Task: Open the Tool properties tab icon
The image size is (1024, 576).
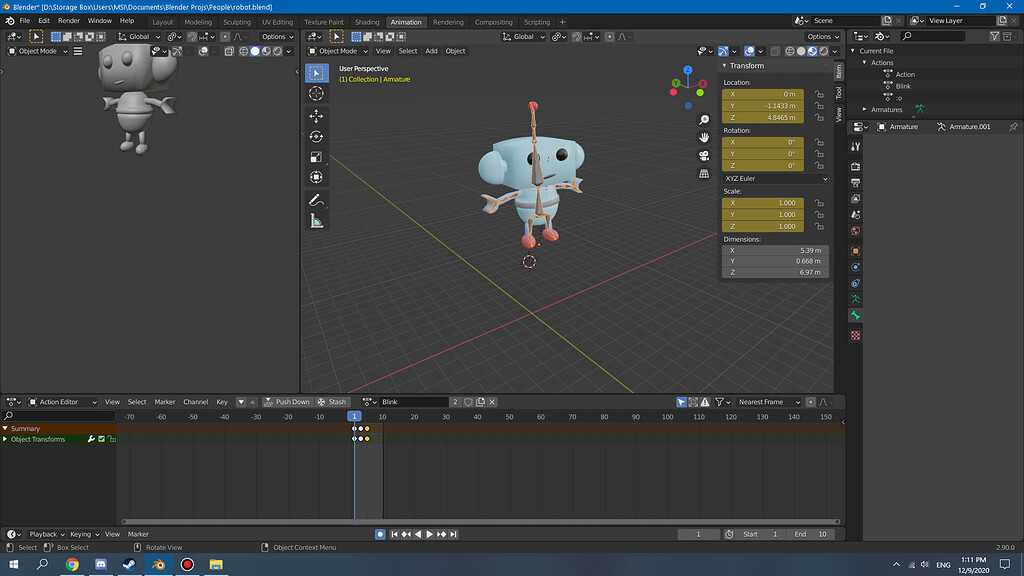Action: click(856, 147)
